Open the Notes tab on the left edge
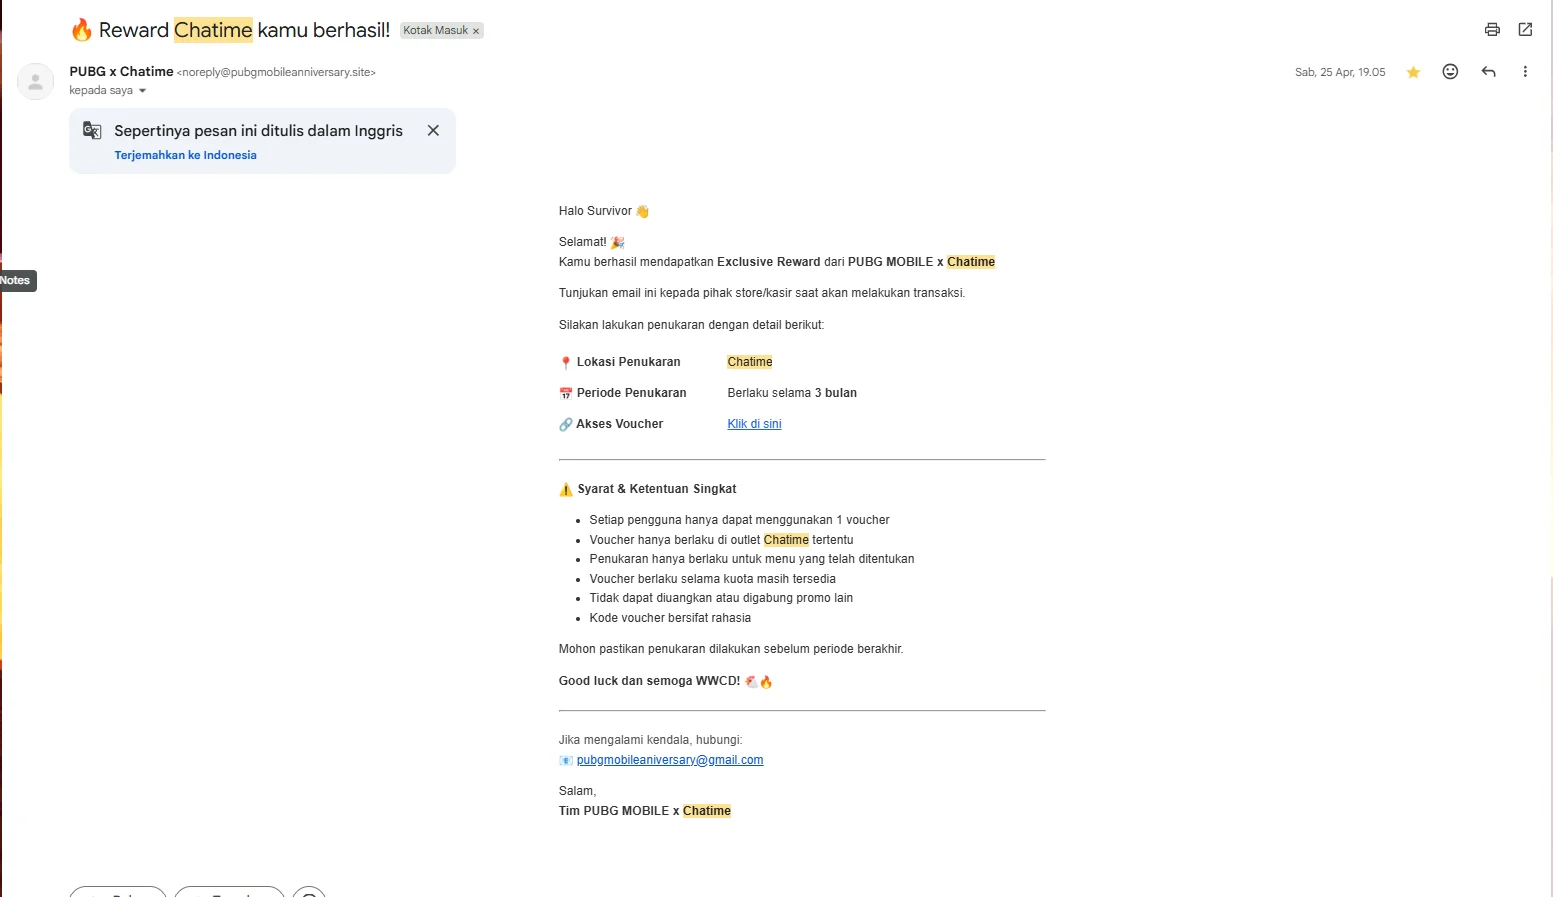The height and width of the screenshot is (897, 1553). (17, 281)
